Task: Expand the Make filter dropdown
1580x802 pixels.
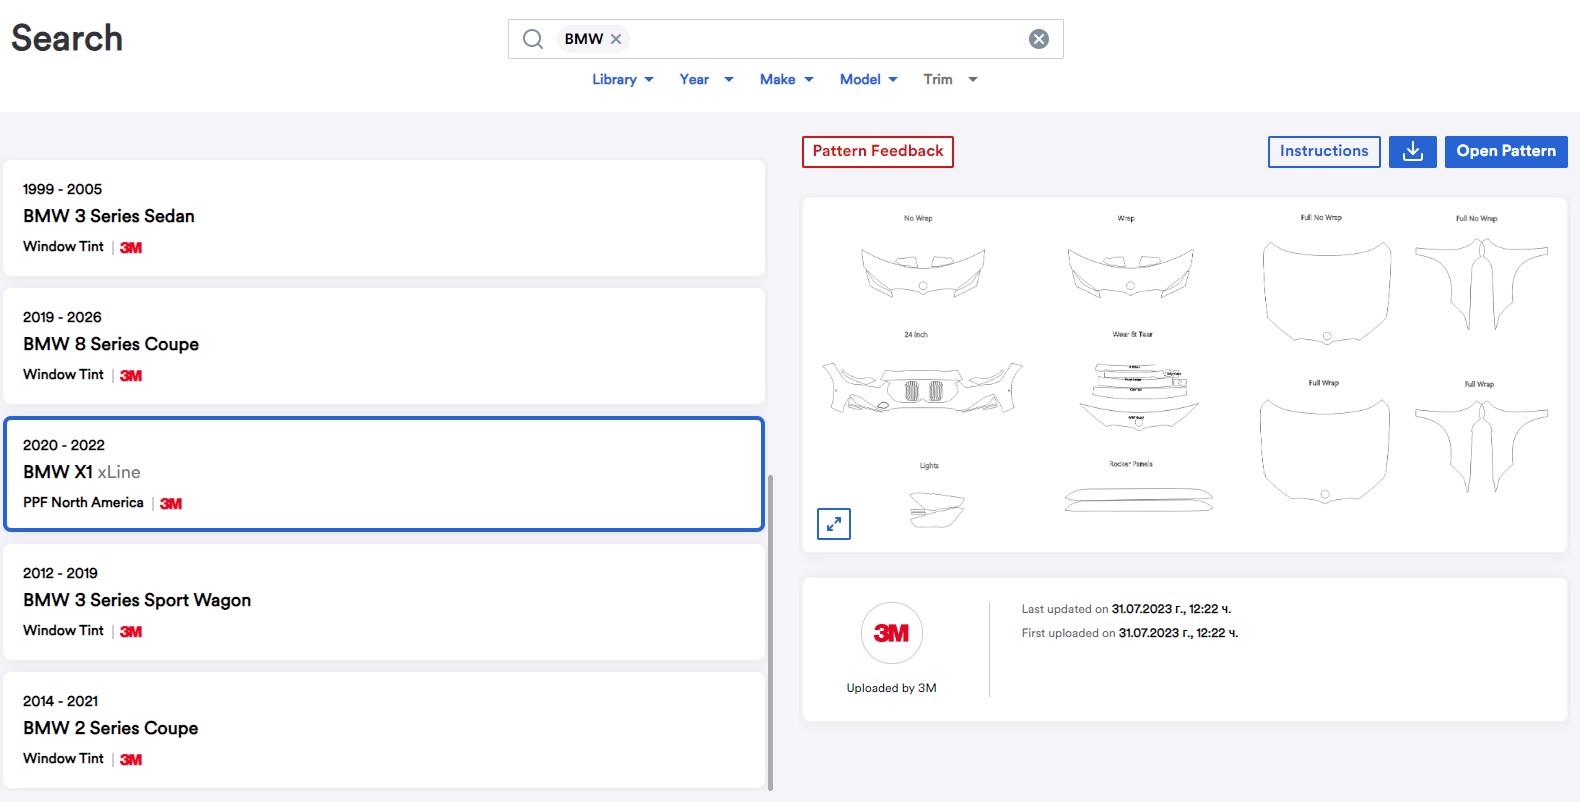Action: pos(786,80)
